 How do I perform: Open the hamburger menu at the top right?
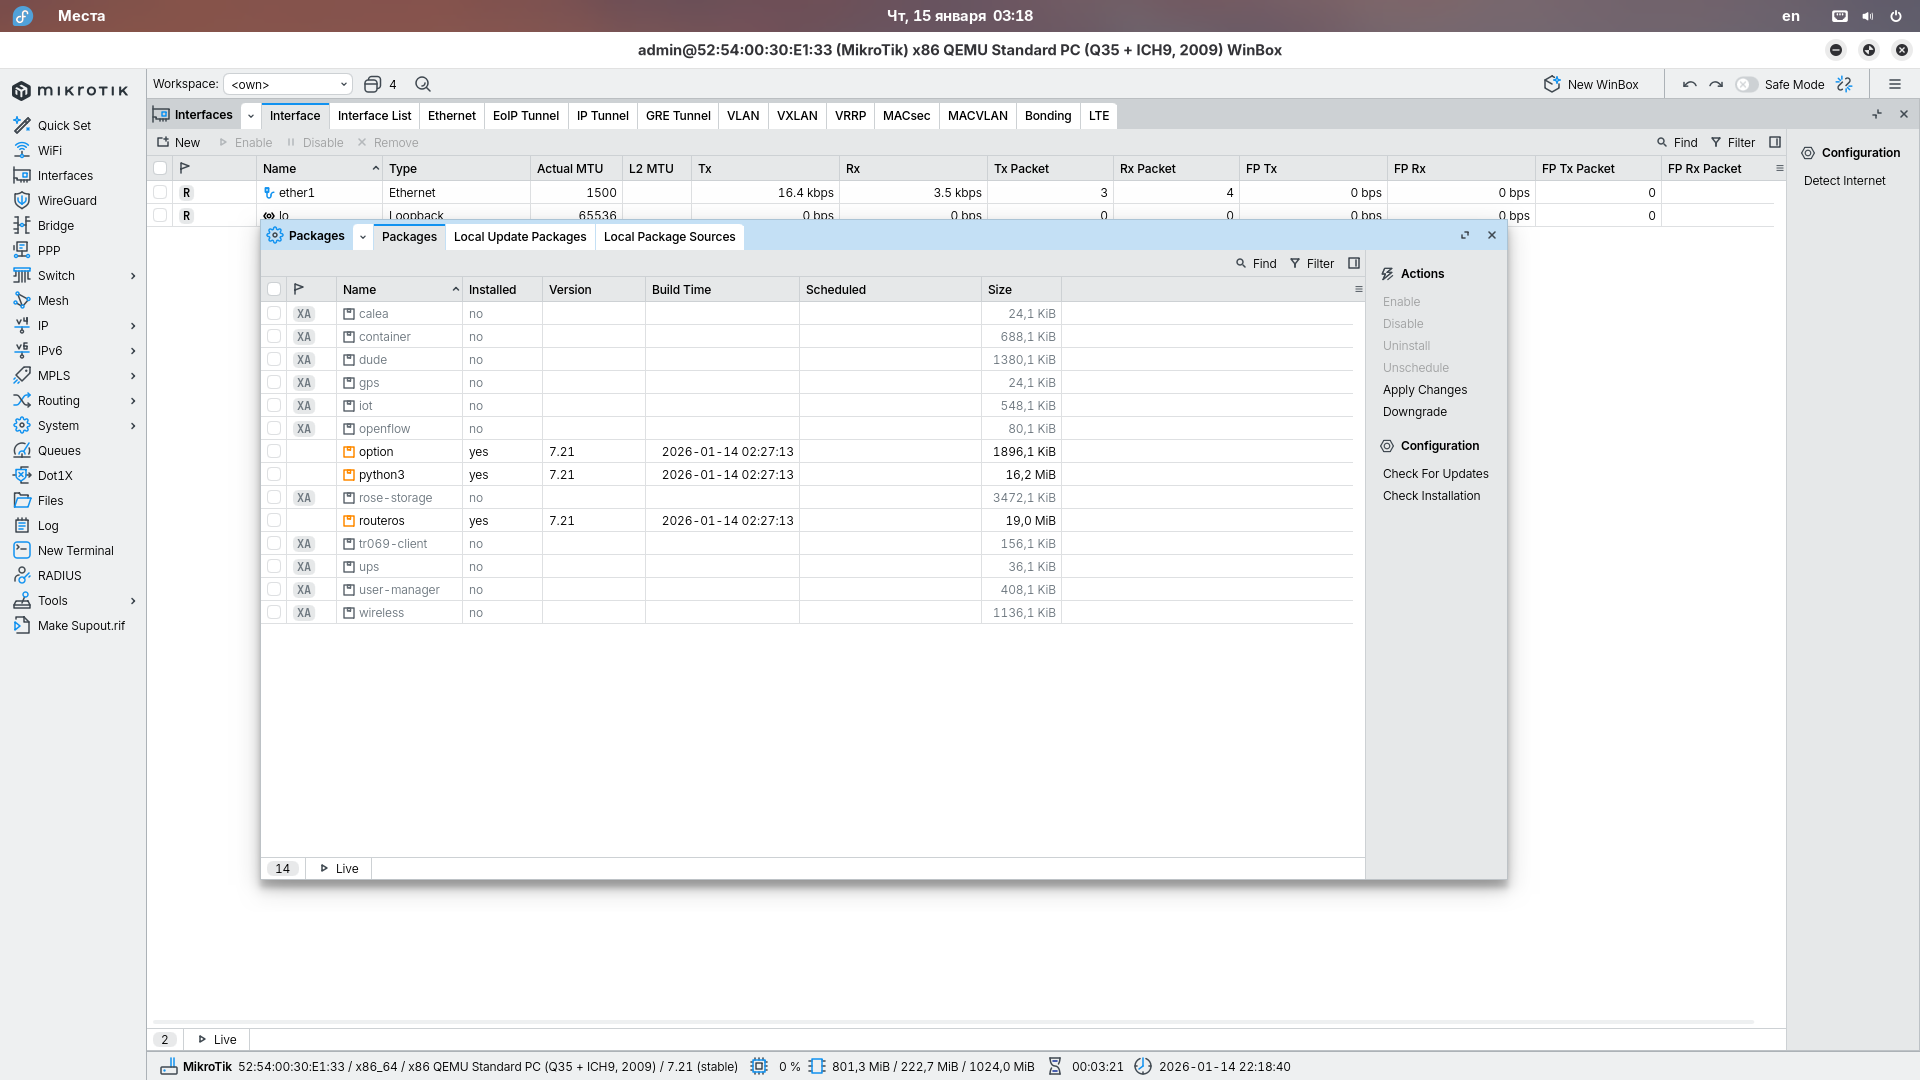pyautogui.click(x=1894, y=84)
